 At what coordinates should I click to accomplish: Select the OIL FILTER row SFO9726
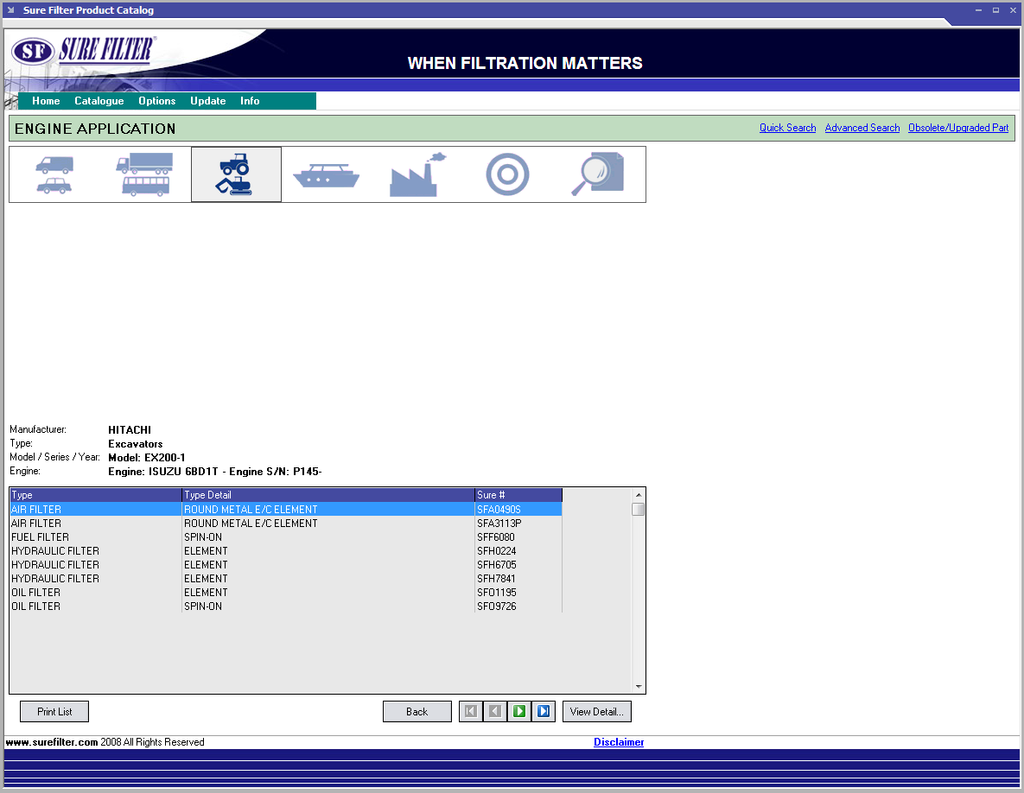click(286, 606)
